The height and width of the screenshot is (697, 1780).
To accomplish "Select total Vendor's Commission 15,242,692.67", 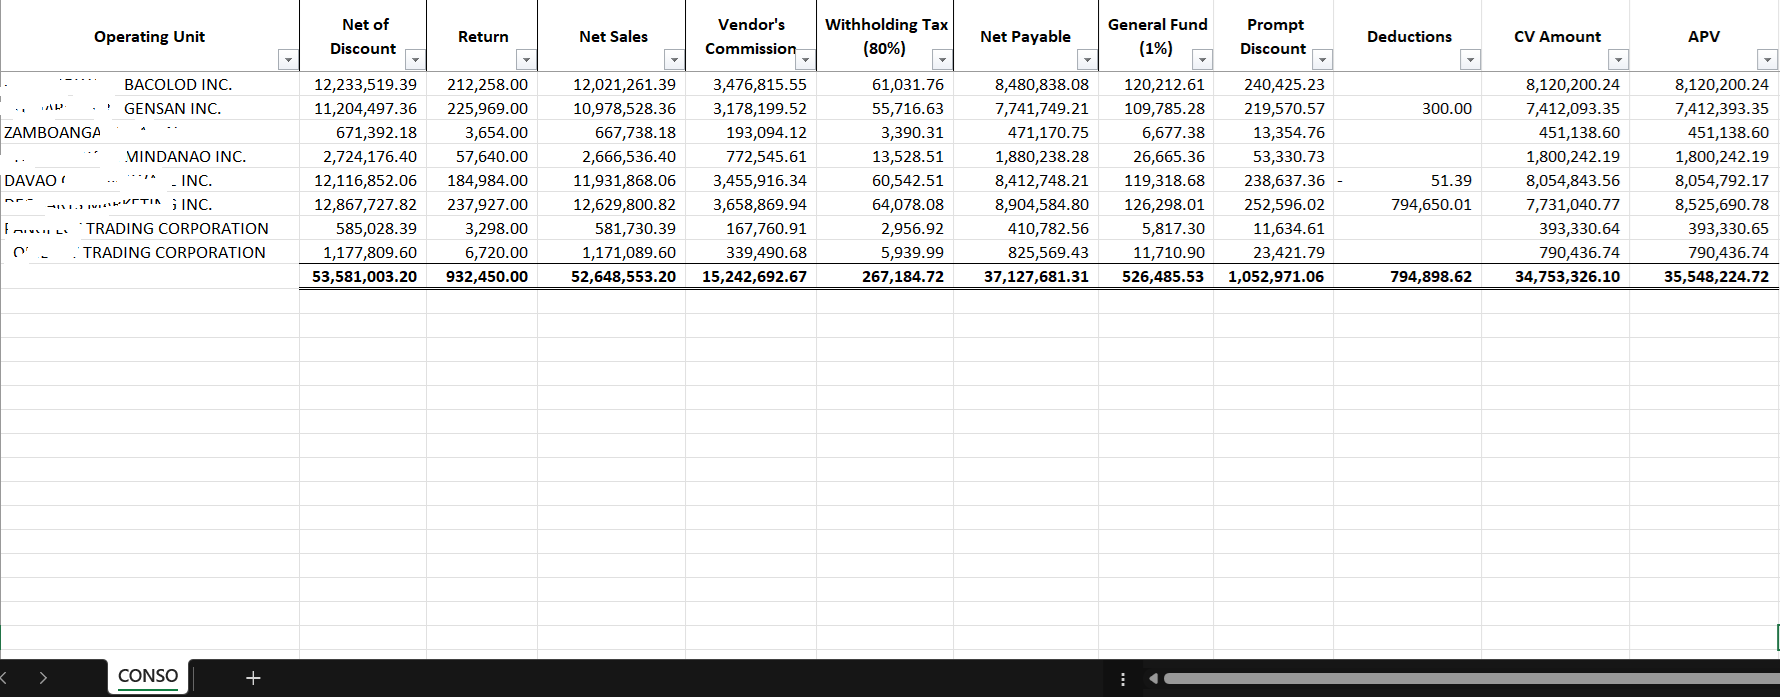I will coord(754,277).
